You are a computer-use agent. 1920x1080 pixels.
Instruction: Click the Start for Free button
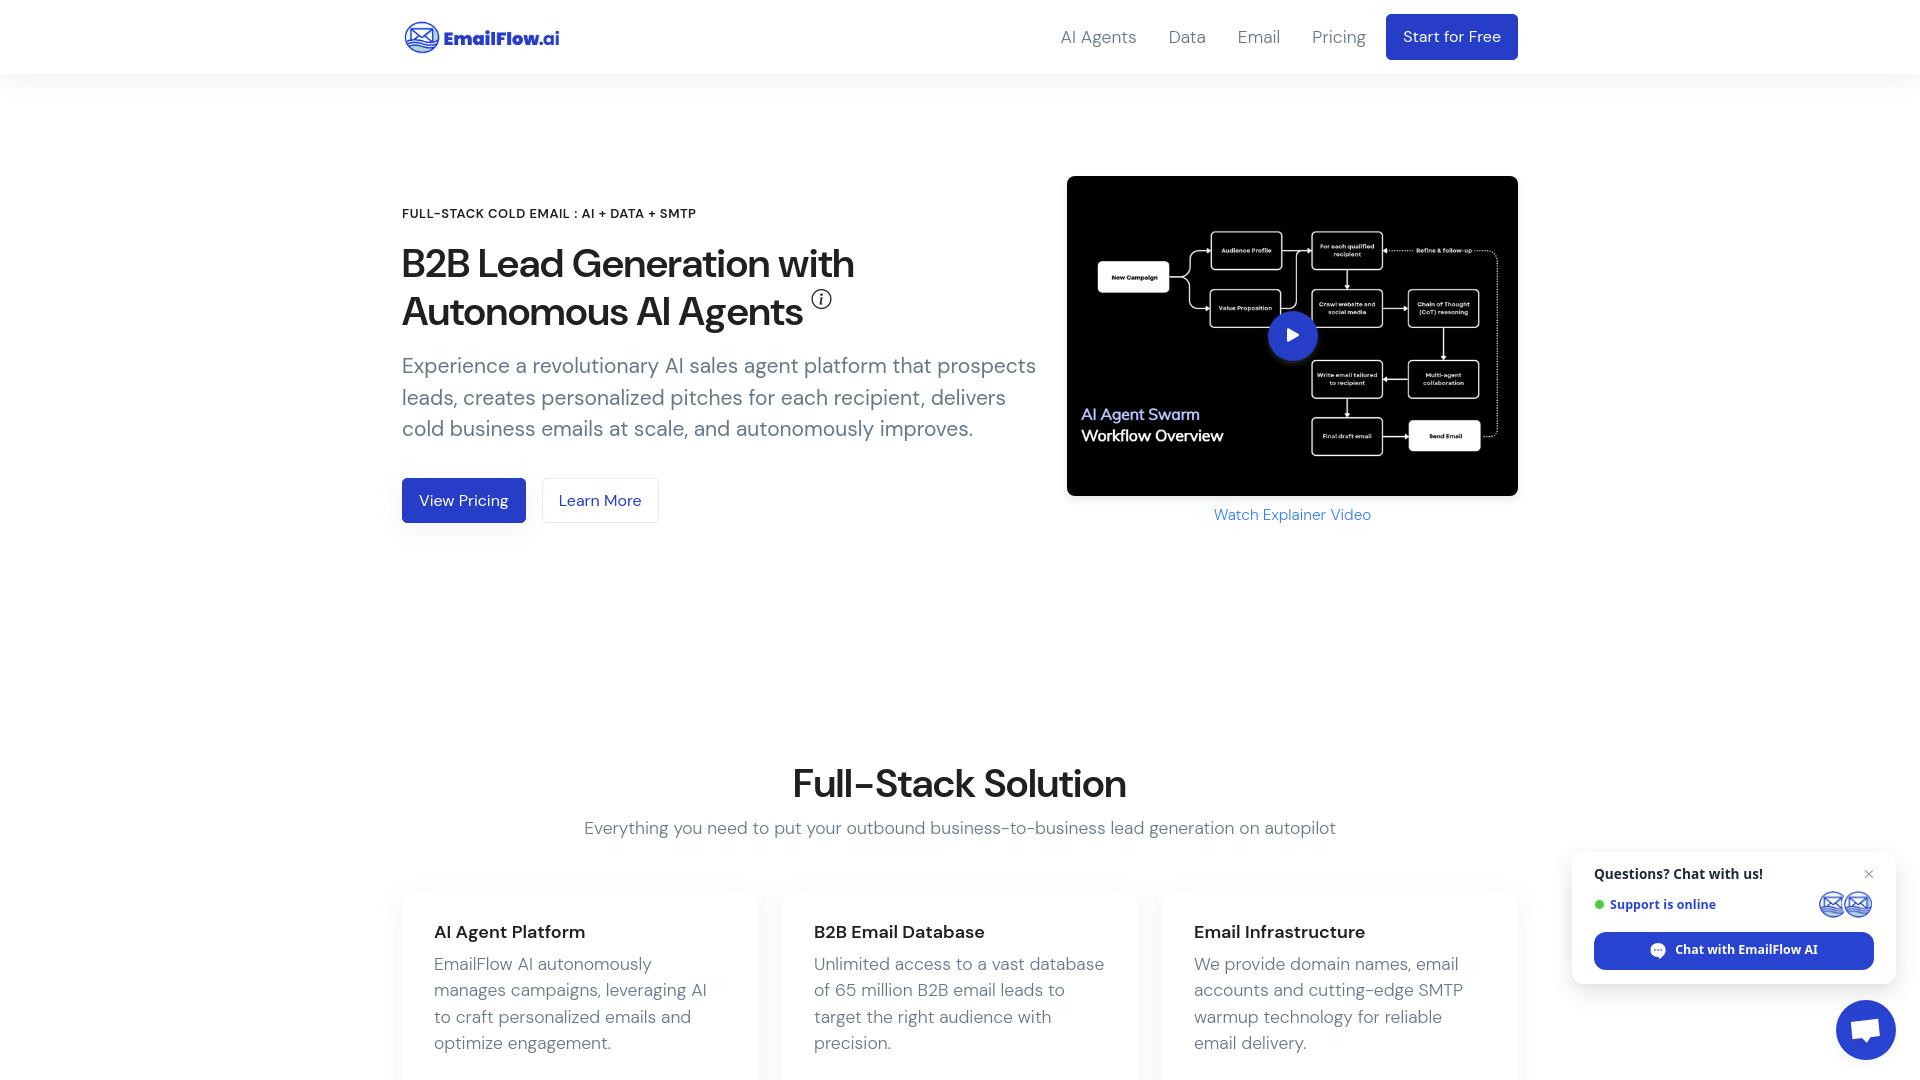coord(1451,37)
